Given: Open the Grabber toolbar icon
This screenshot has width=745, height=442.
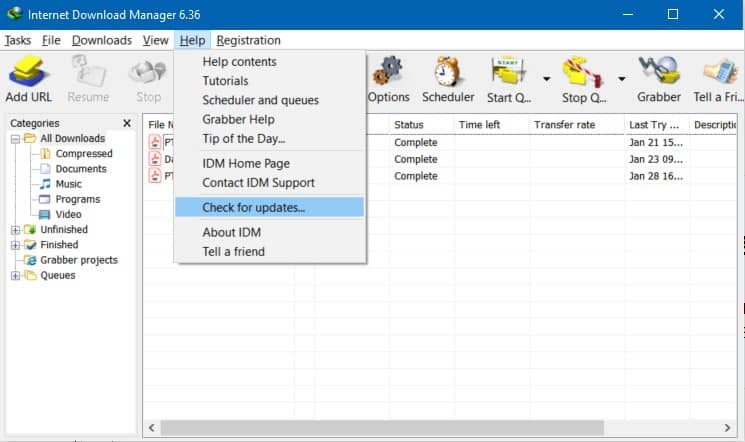Looking at the screenshot, I should pos(659,72).
